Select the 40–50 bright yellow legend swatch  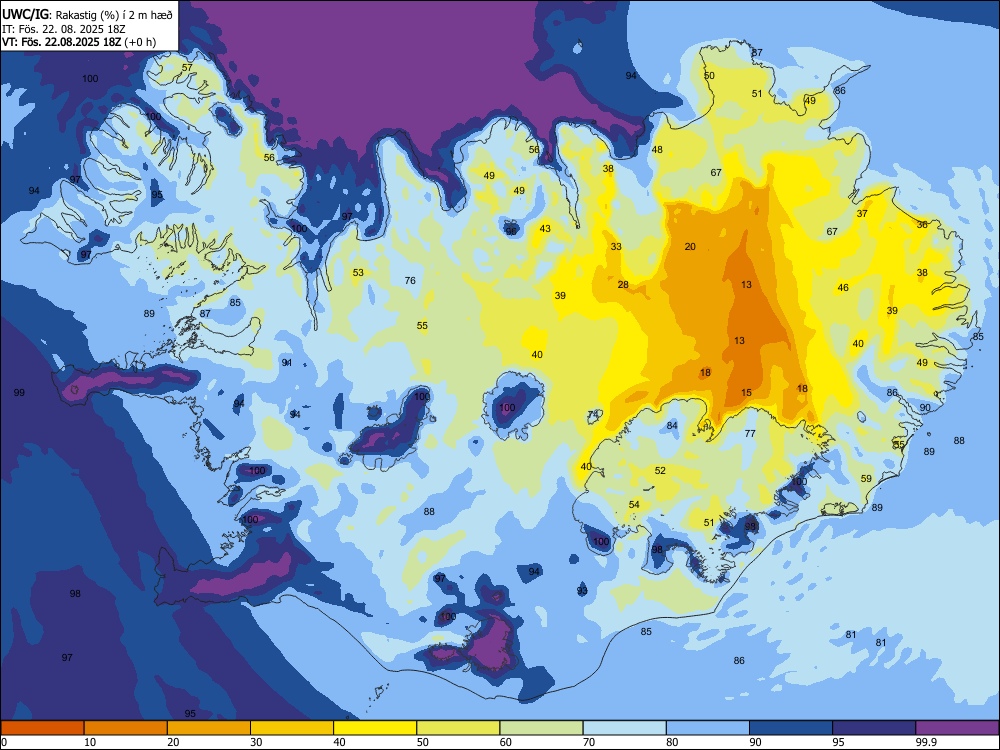[375, 728]
